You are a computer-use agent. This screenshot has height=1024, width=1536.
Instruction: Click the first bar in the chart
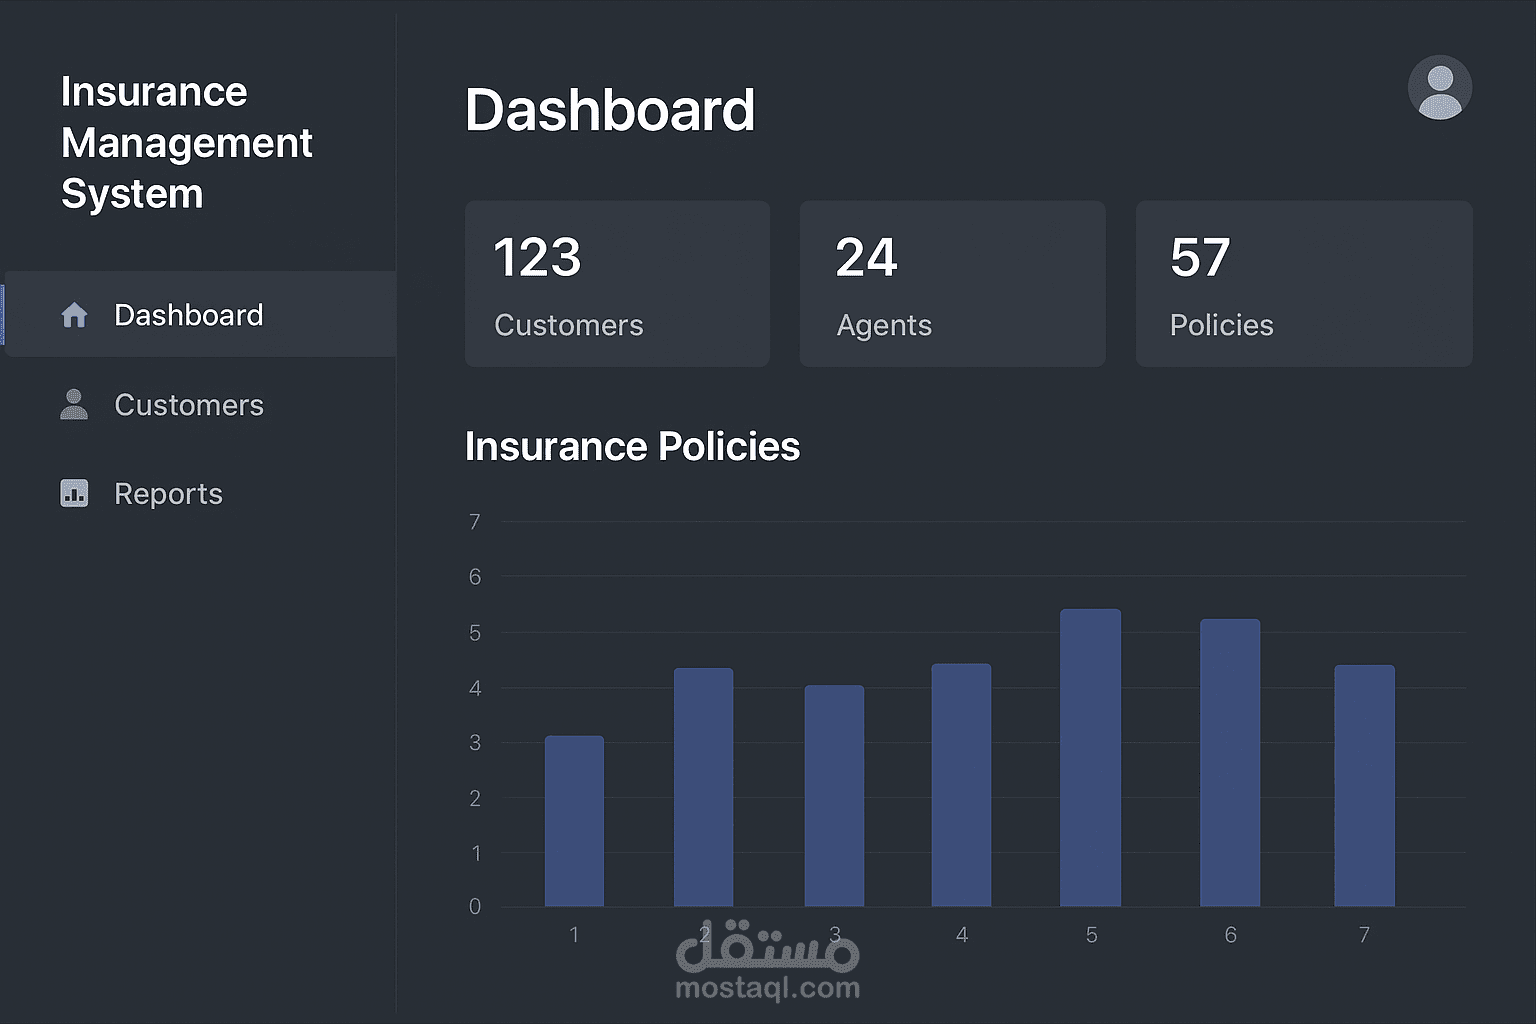tap(574, 821)
